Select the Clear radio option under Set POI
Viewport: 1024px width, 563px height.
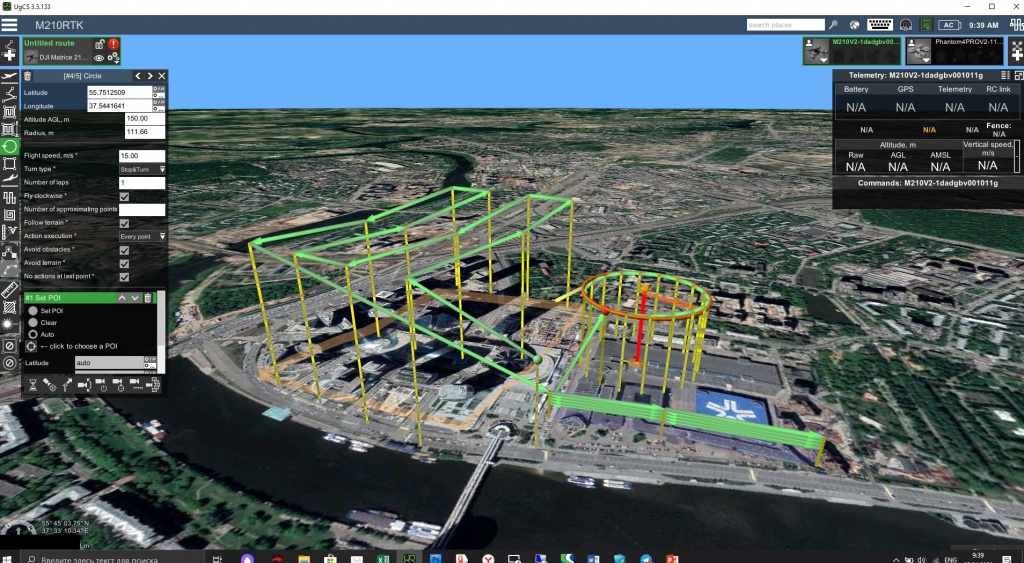tap(33, 323)
